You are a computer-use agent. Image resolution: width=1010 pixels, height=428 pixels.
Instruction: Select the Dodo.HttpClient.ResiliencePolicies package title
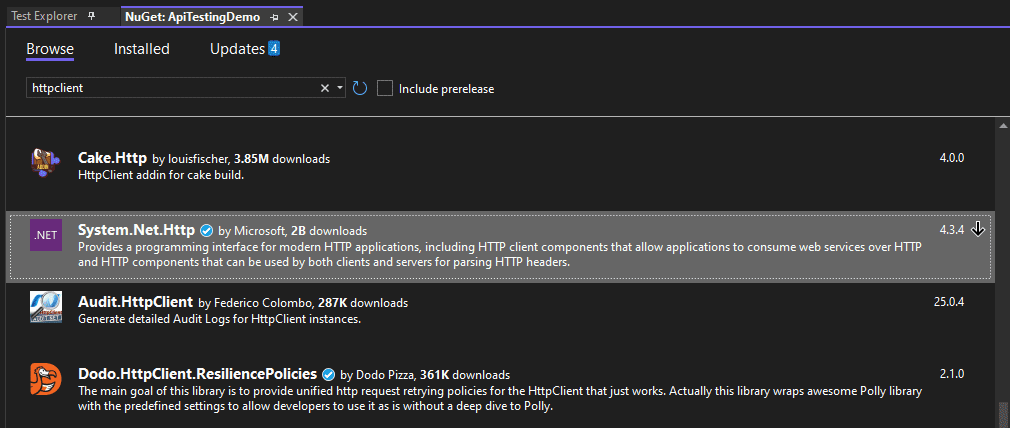pos(197,373)
